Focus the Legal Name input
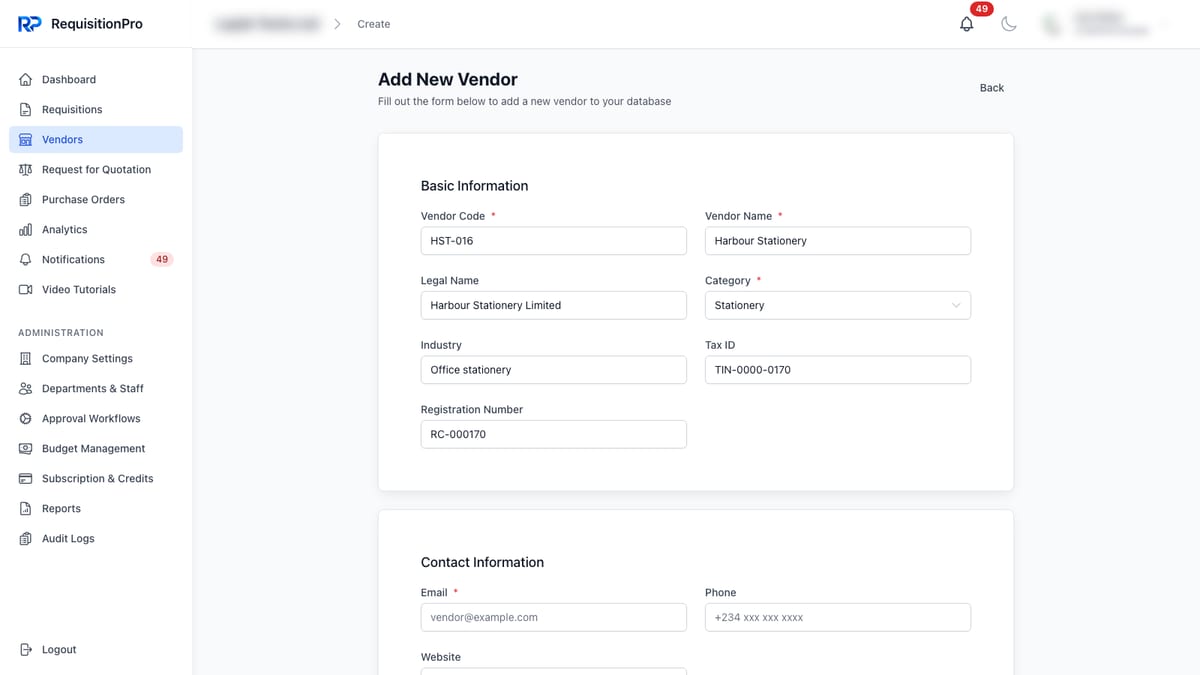1200x675 pixels. click(x=554, y=305)
